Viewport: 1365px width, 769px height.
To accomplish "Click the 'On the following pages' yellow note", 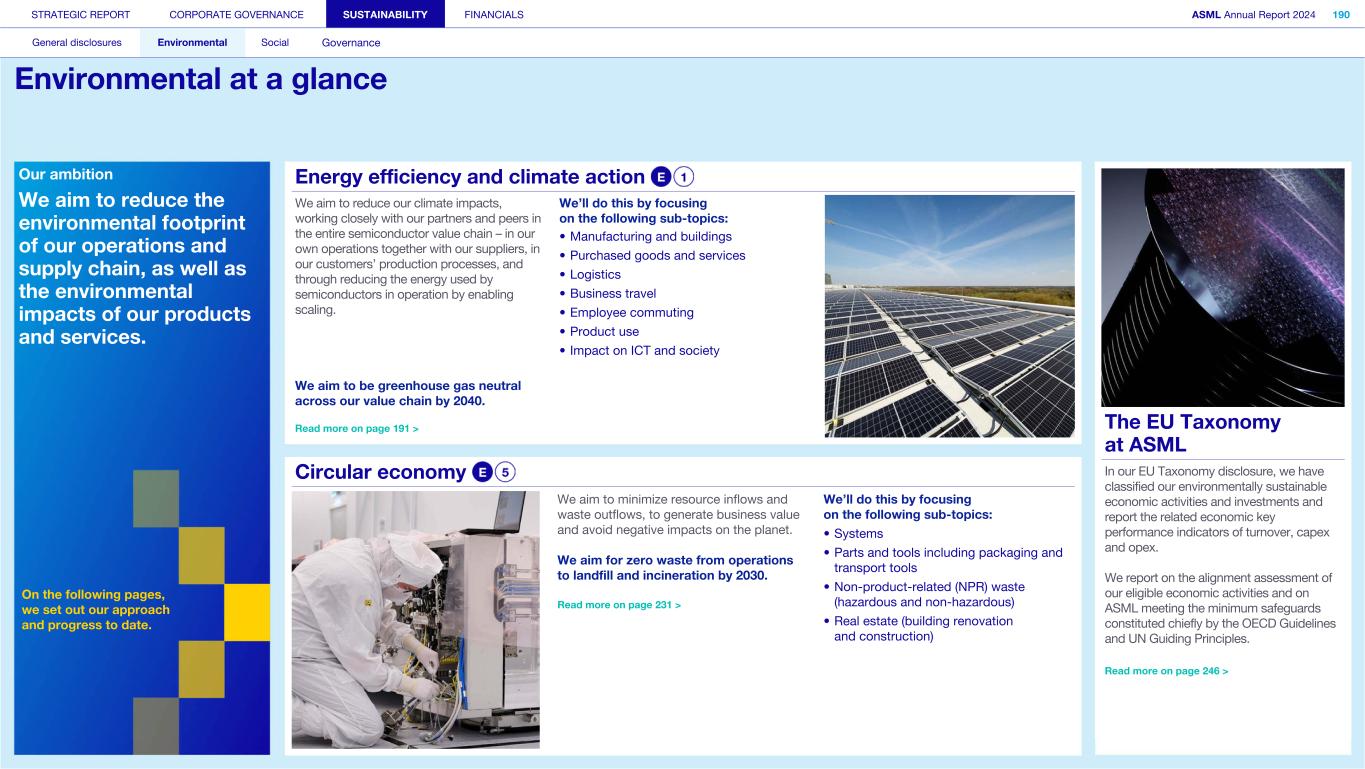I will 96,610.
